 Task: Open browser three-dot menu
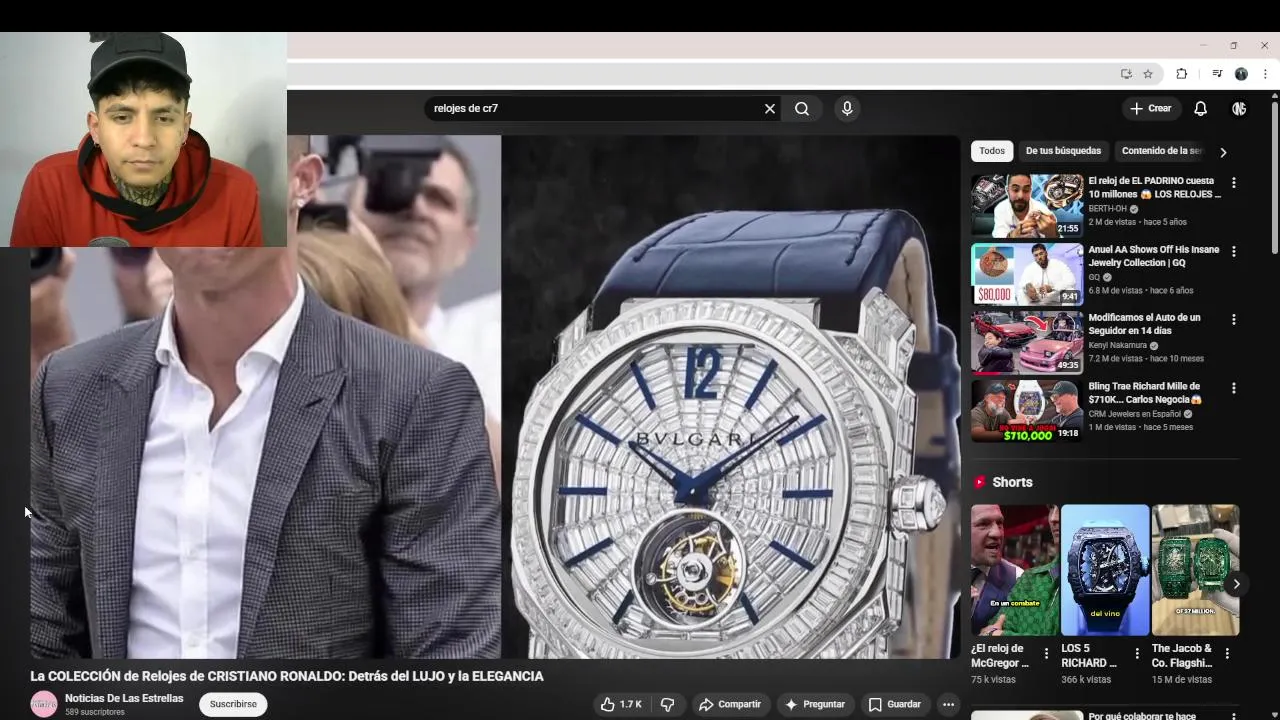[1265, 74]
